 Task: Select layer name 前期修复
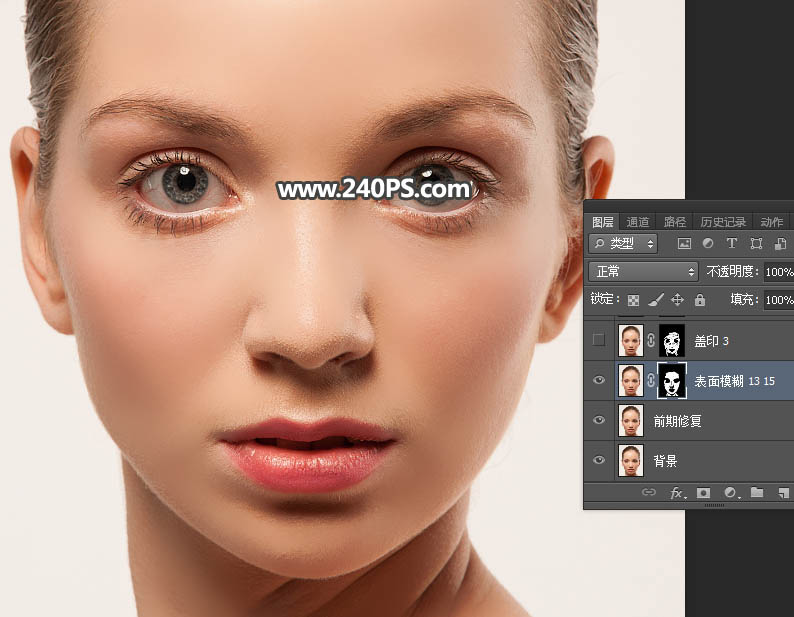[x=678, y=421]
